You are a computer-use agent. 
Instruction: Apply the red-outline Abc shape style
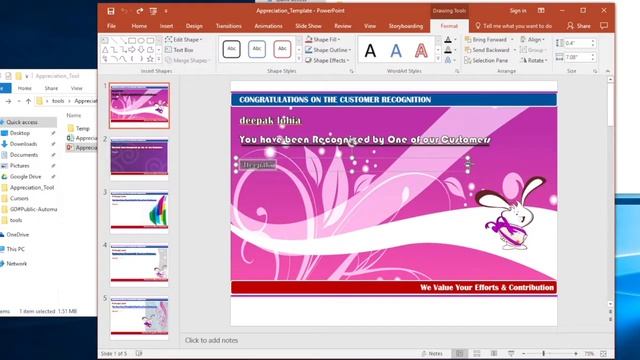coord(282,49)
